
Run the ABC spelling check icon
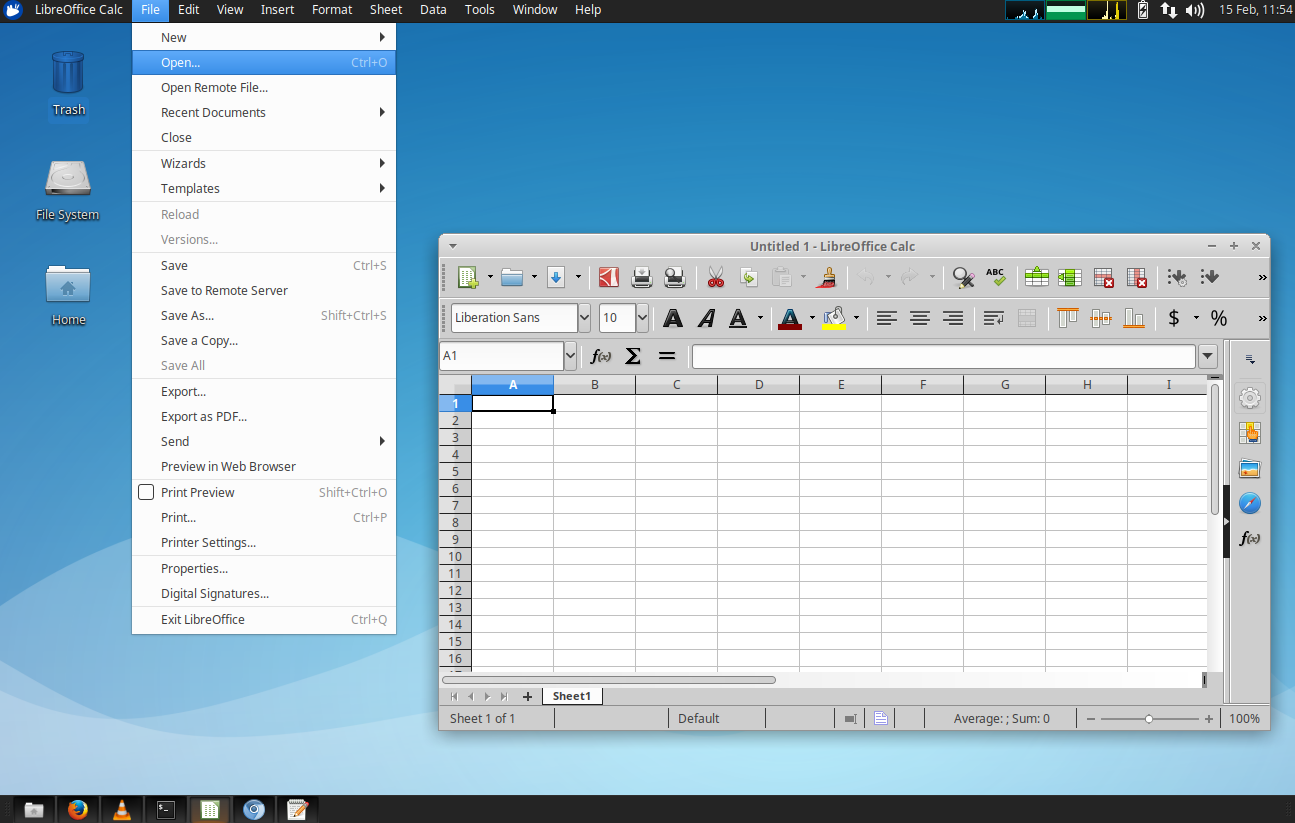tap(996, 277)
